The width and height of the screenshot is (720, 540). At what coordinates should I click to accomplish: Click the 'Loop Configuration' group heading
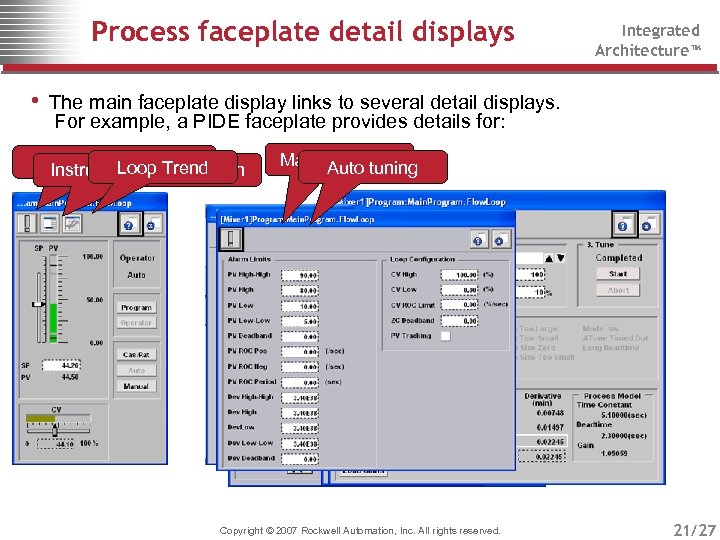click(422, 259)
